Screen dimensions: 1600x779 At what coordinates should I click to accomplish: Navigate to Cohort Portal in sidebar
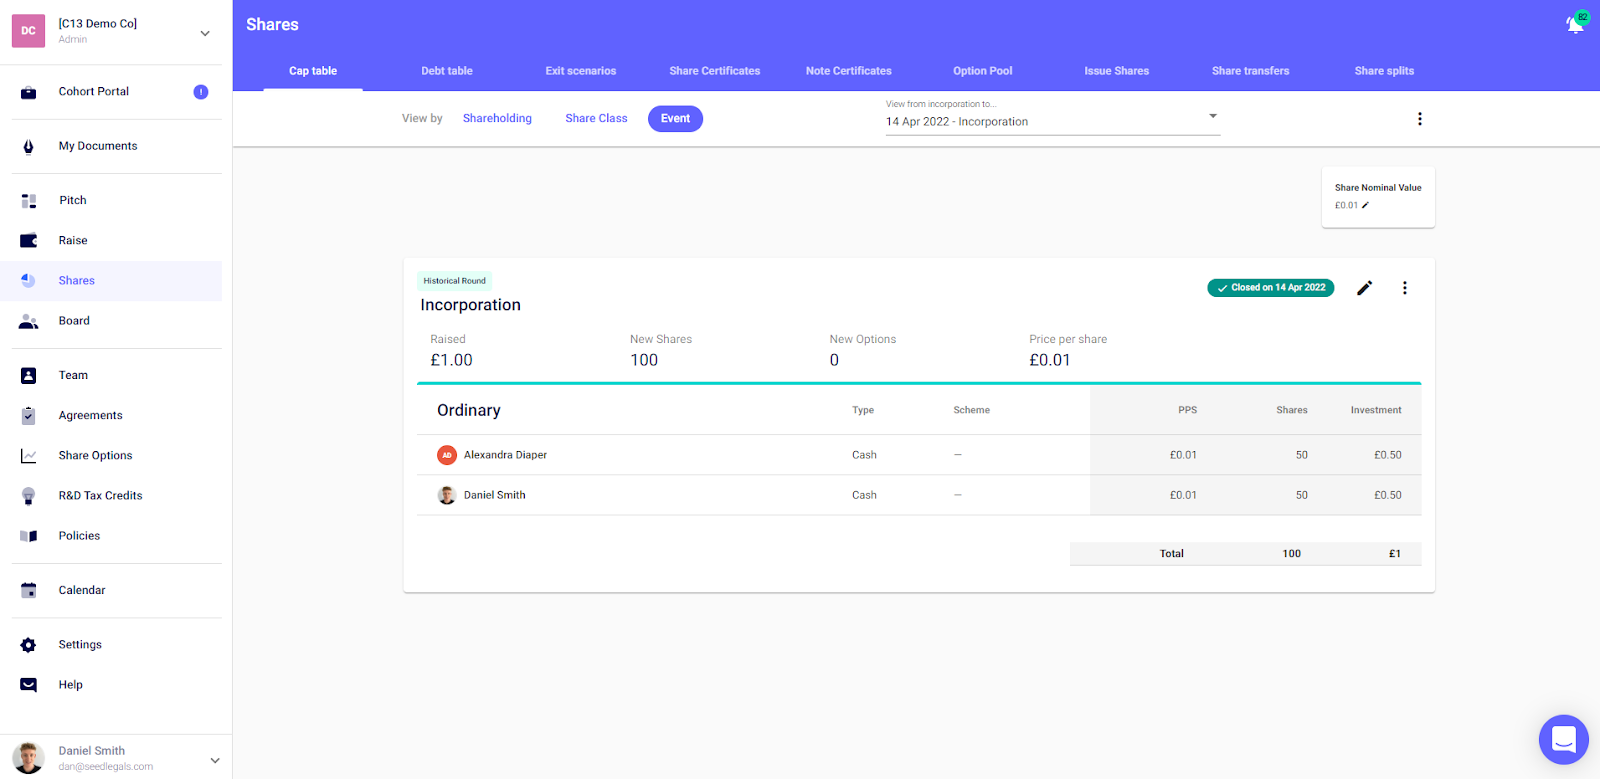point(94,91)
